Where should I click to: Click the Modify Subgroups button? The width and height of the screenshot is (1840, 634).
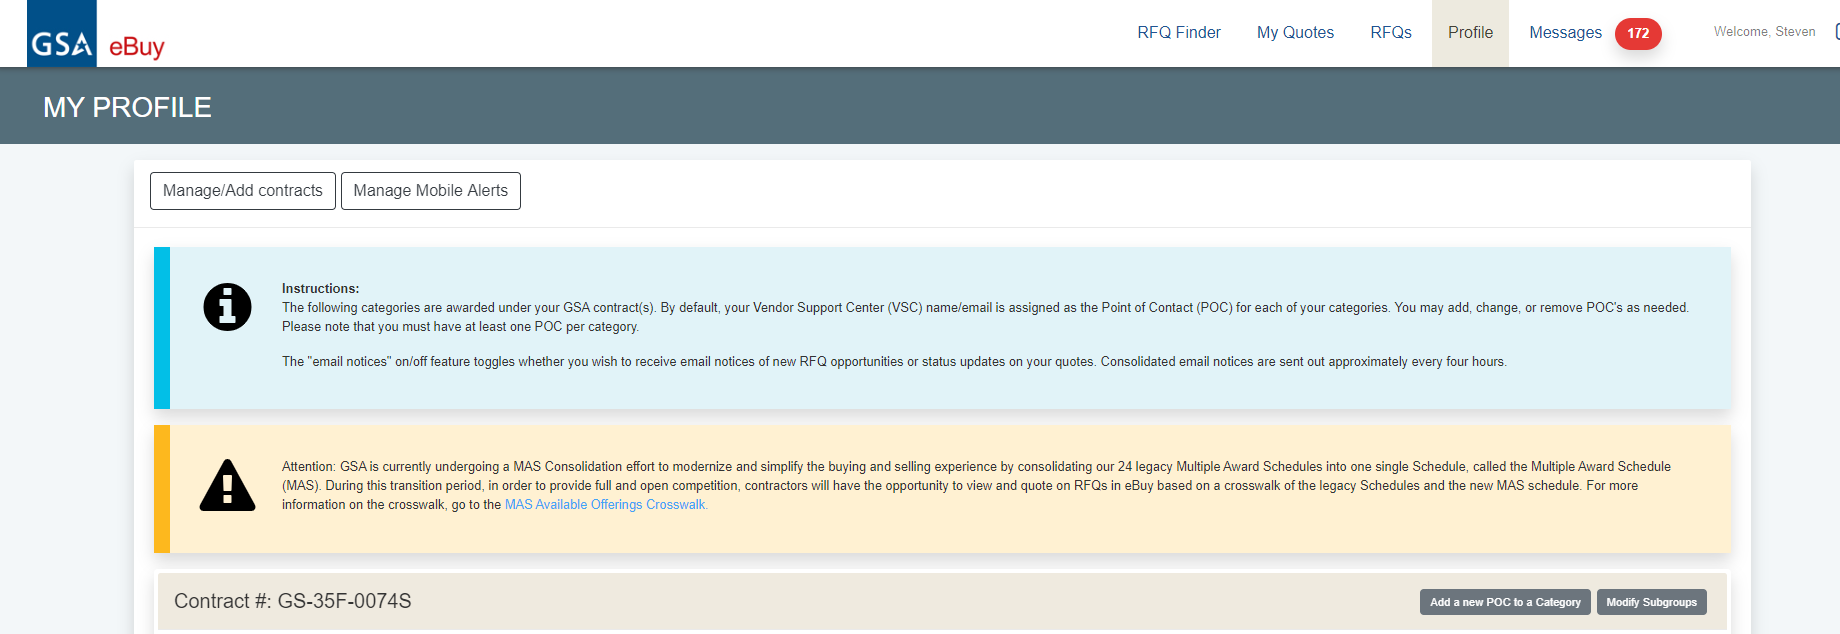click(x=1652, y=602)
